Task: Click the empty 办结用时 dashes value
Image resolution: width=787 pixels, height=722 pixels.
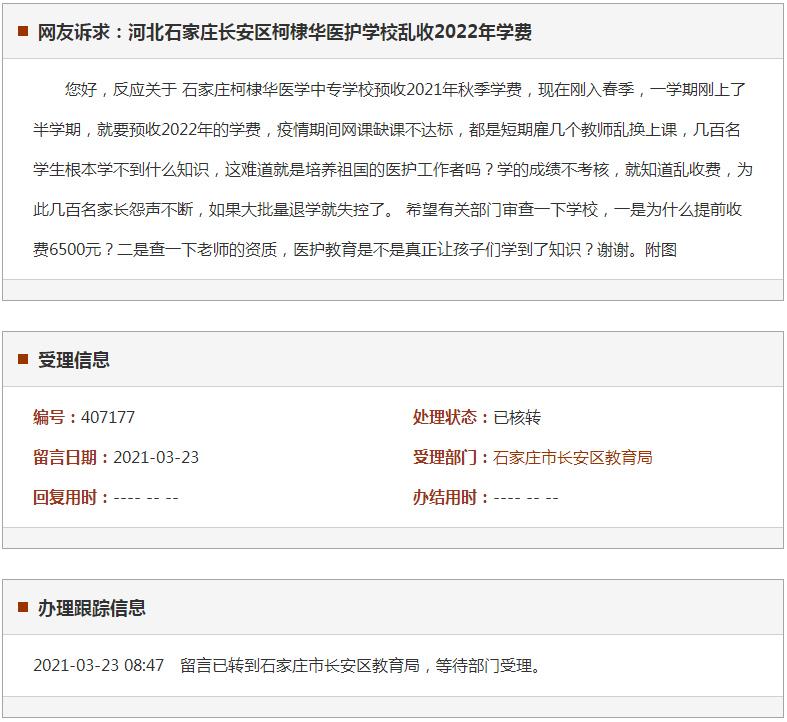Action: point(526,498)
